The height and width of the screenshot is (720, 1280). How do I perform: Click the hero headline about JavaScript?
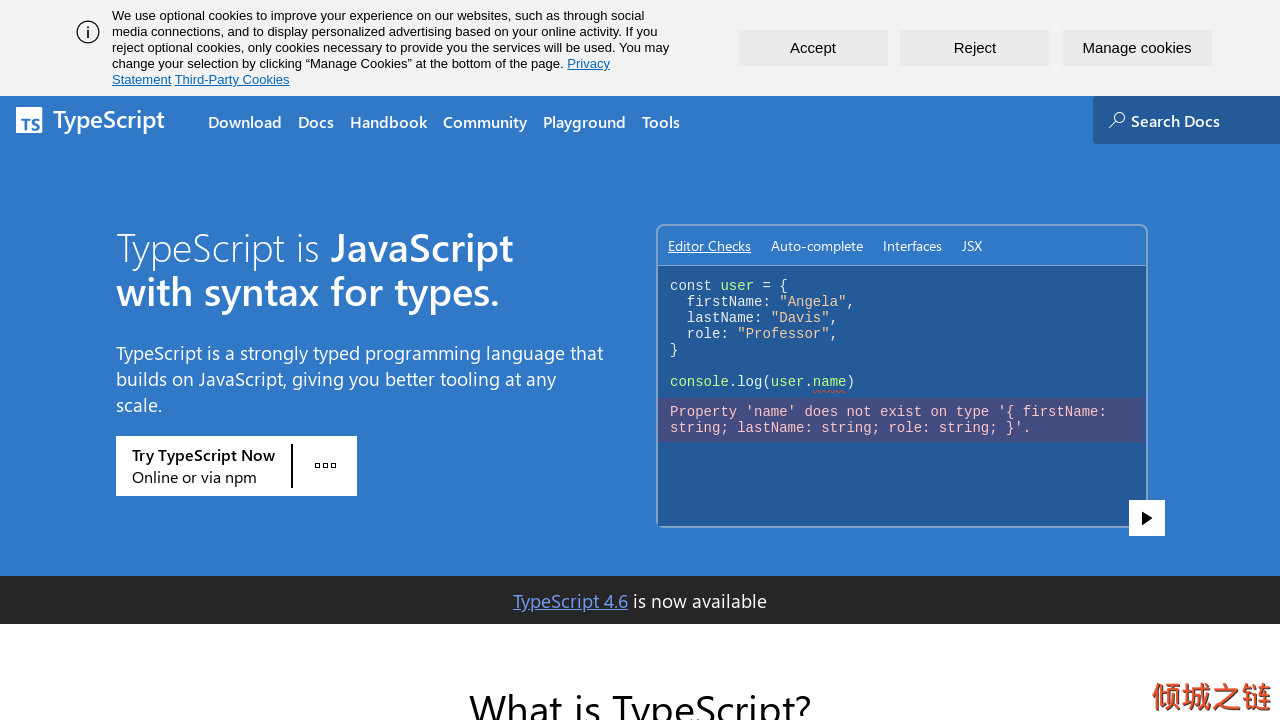point(315,270)
